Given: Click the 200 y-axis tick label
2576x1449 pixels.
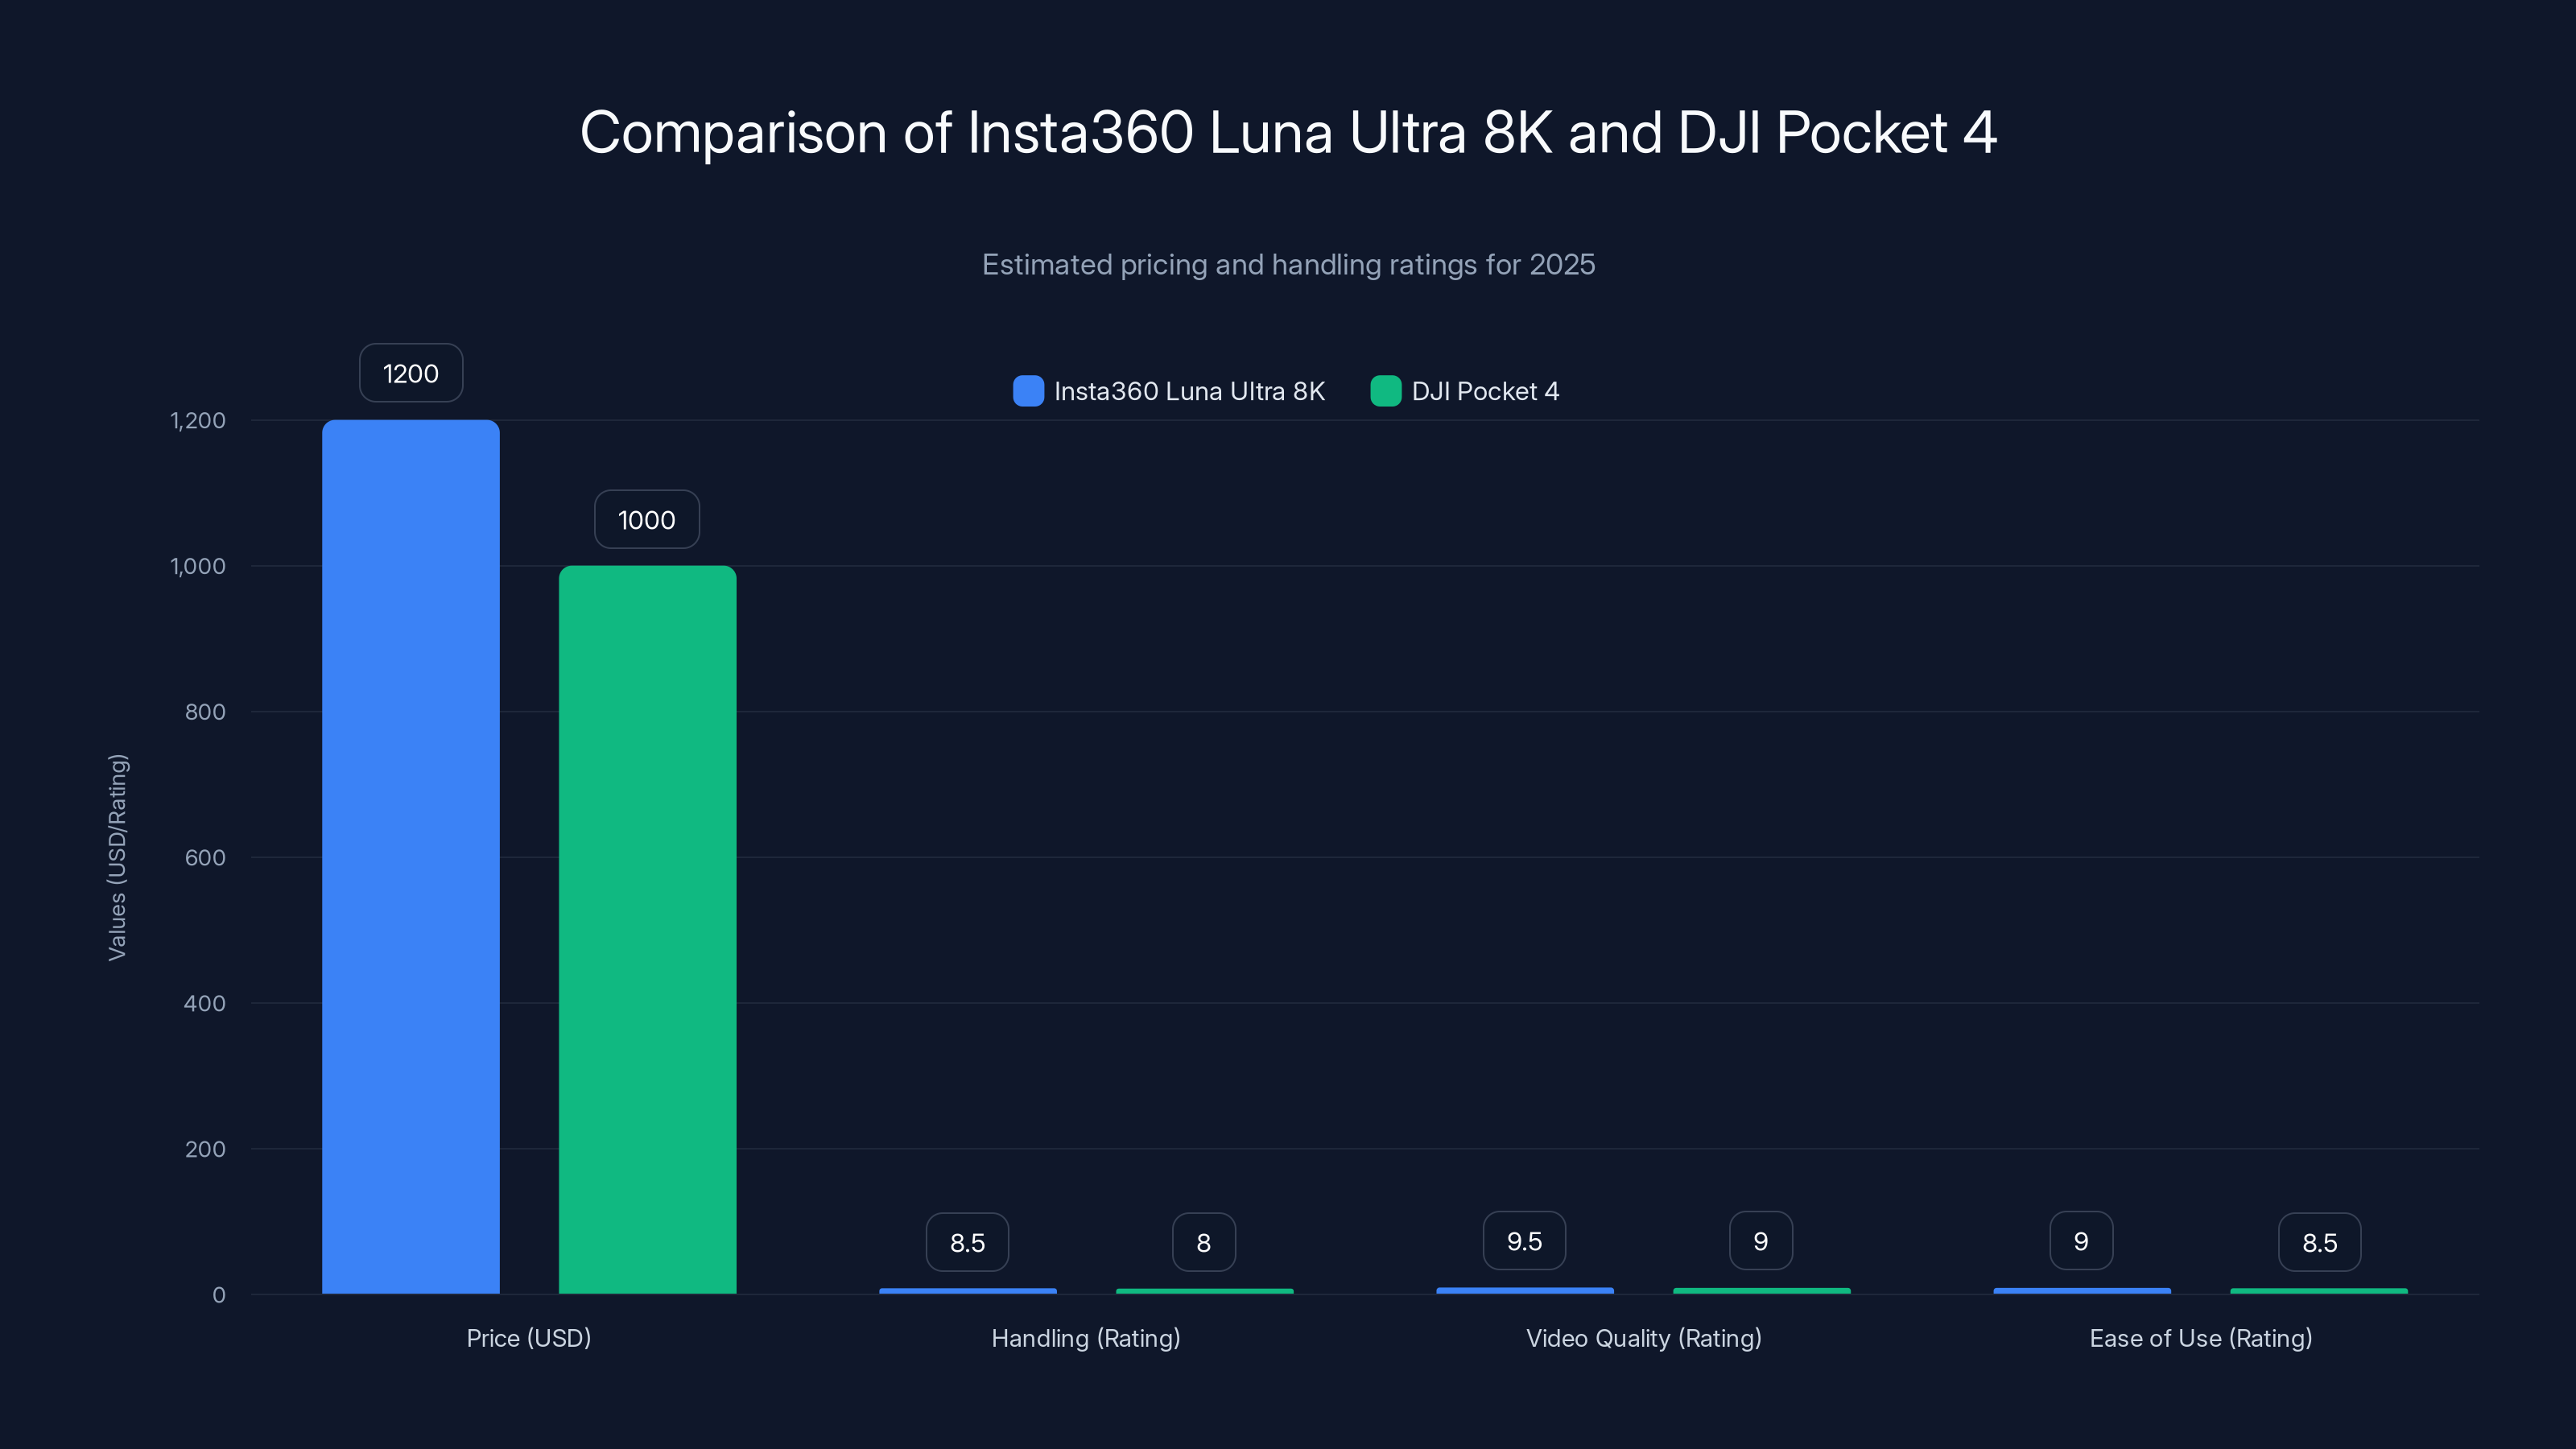Looking at the screenshot, I should [205, 1149].
